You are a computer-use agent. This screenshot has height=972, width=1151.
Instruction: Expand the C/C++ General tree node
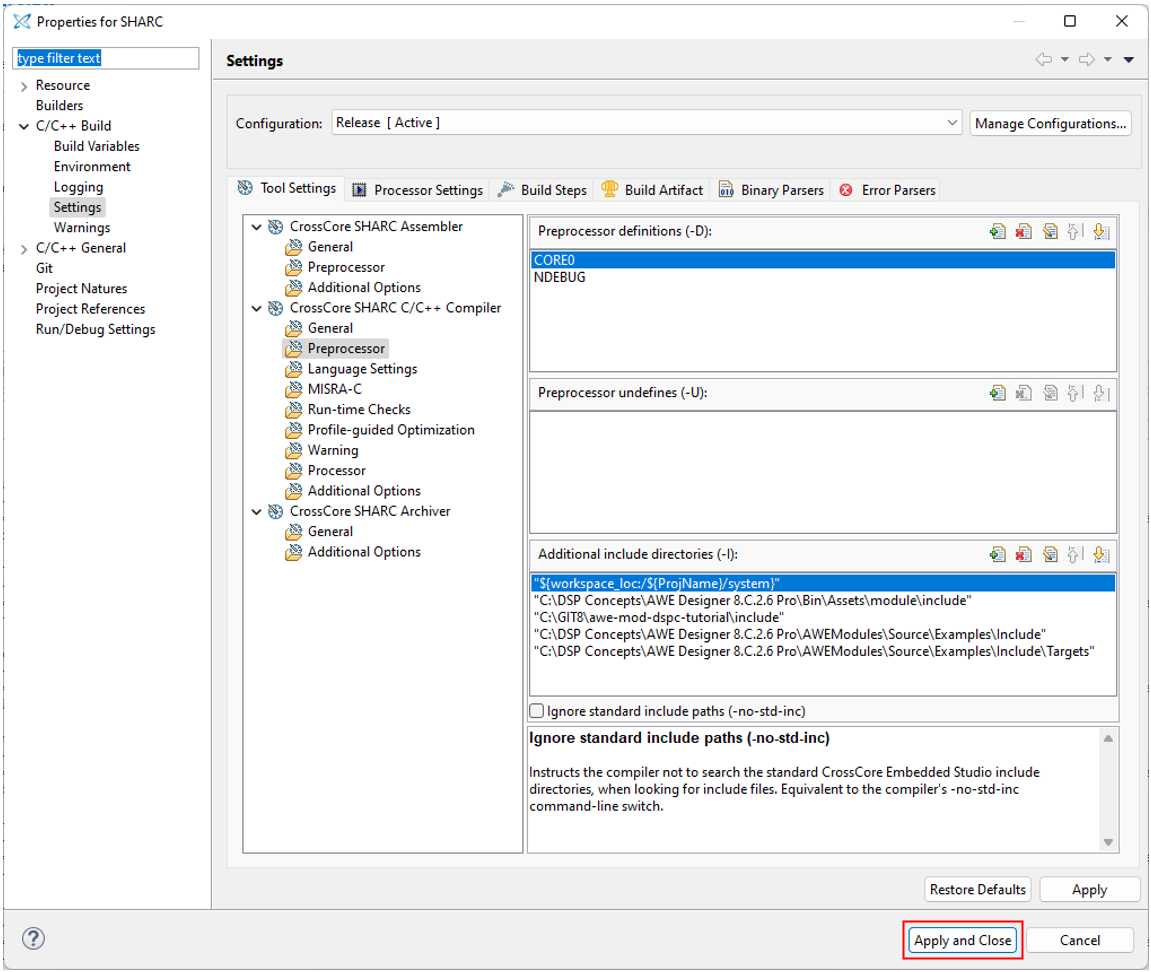coord(24,249)
